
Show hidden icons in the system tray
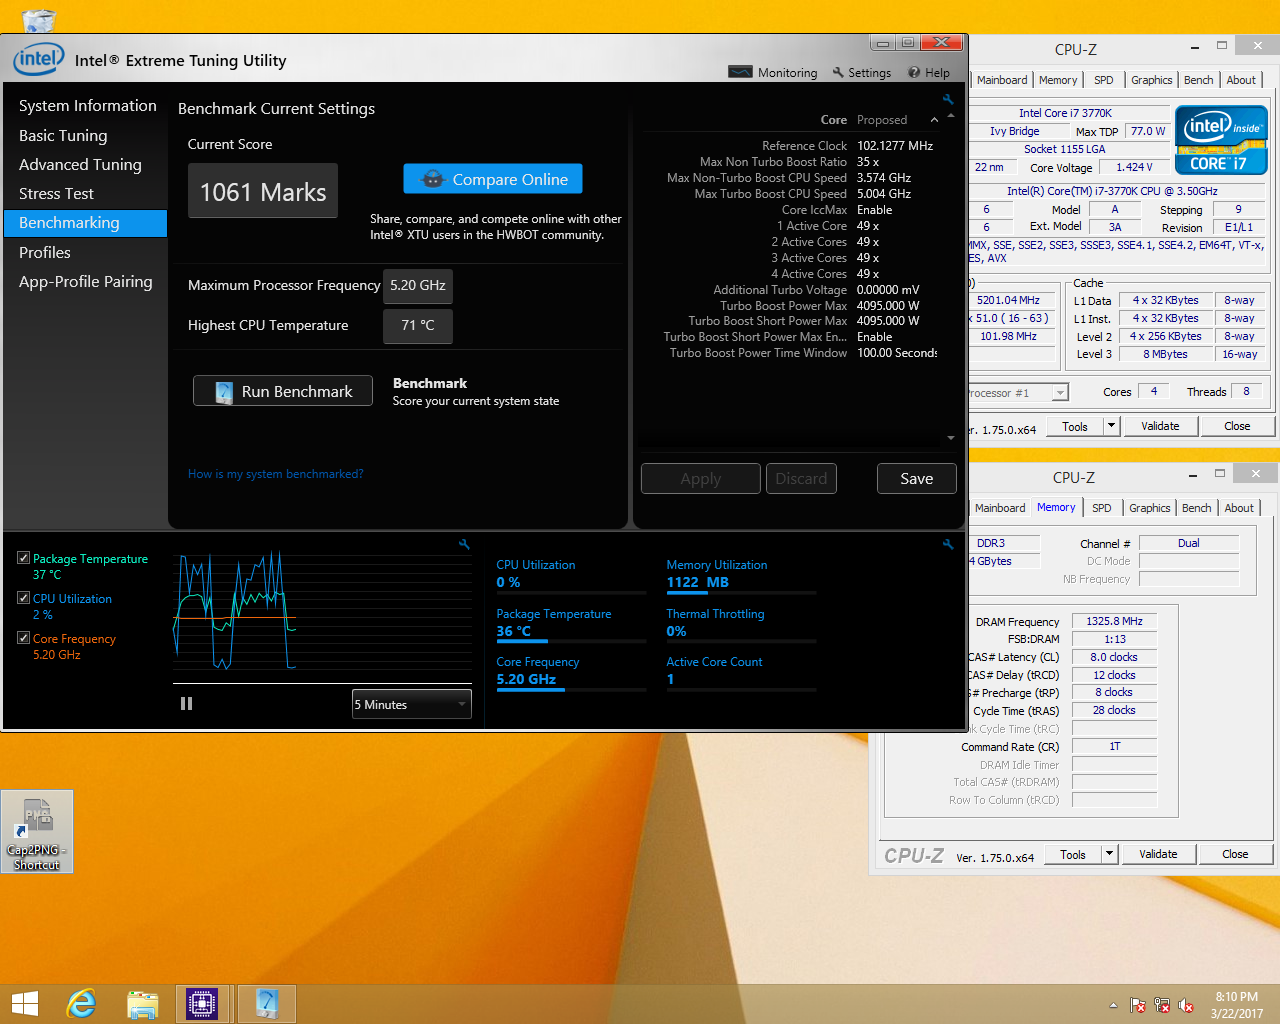pos(1113,1005)
